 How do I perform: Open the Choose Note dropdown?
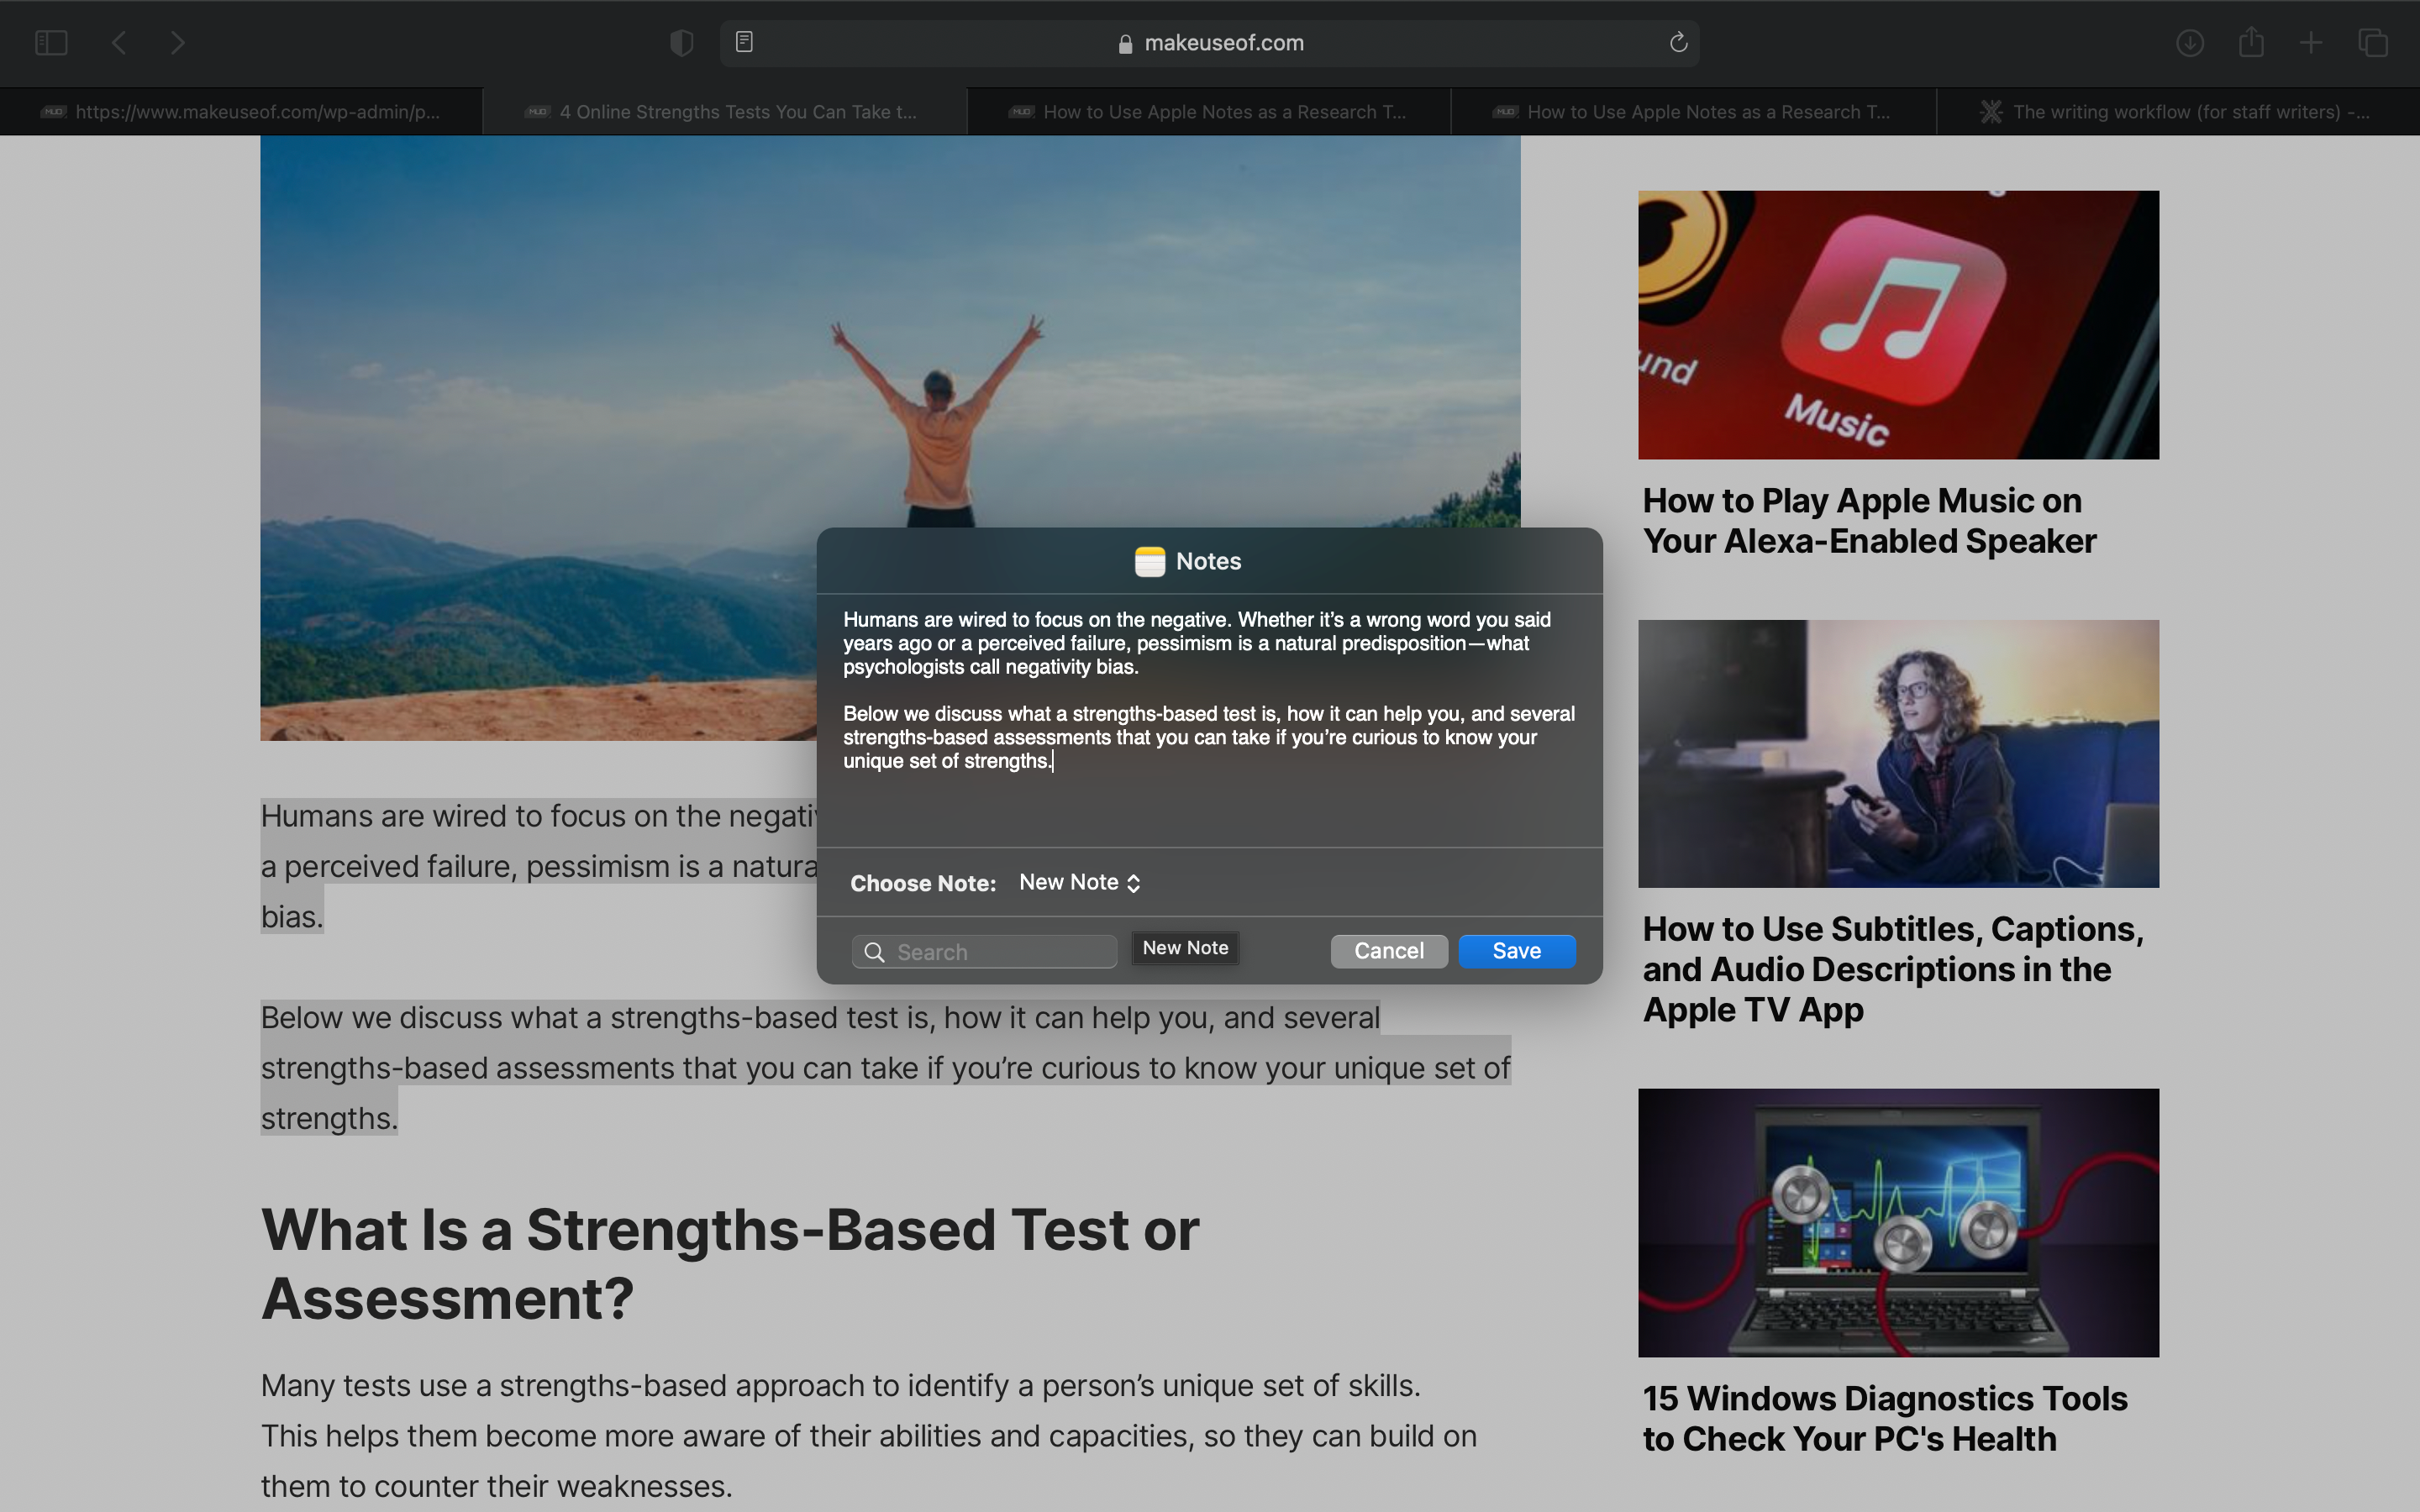1078,882
